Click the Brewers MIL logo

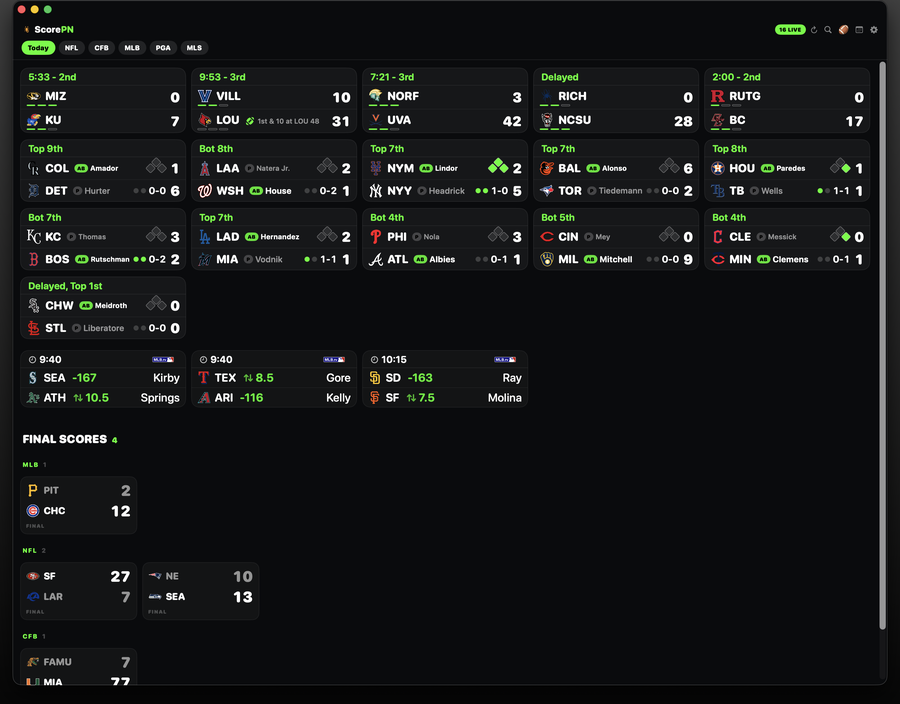coord(547,259)
